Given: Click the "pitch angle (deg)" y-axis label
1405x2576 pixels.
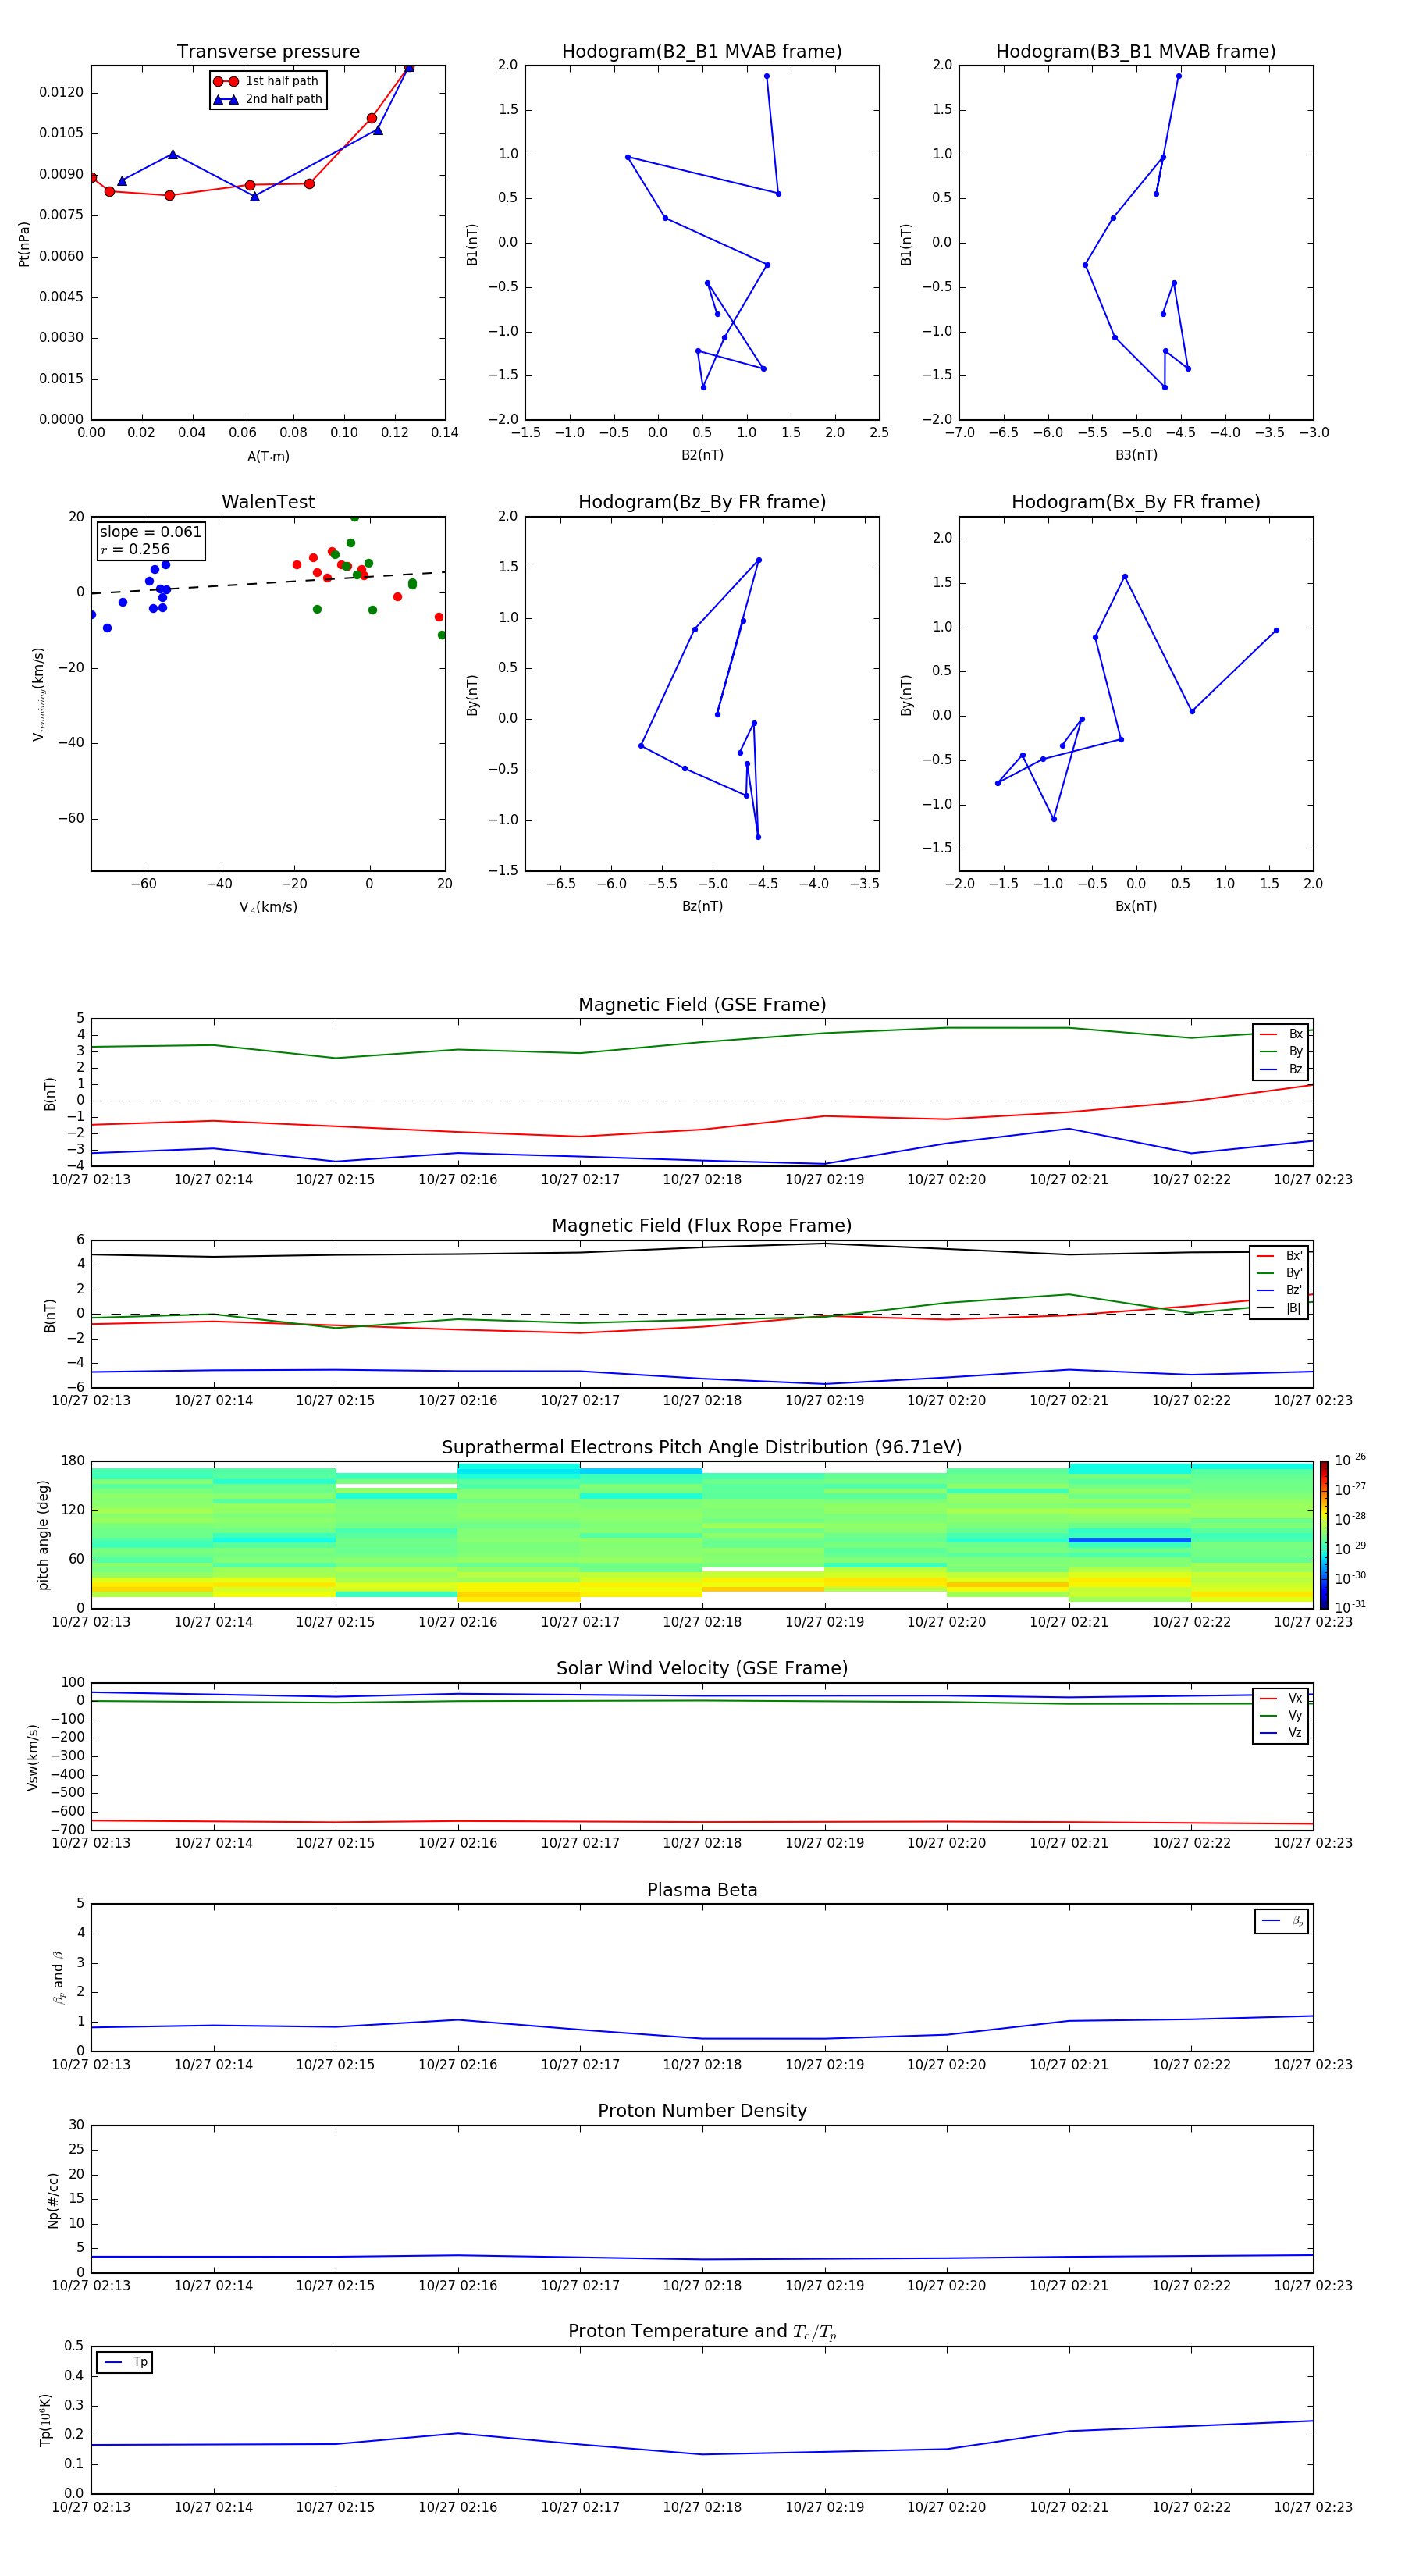Looking at the screenshot, I should pyautogui.click(x=43, y=1534).
